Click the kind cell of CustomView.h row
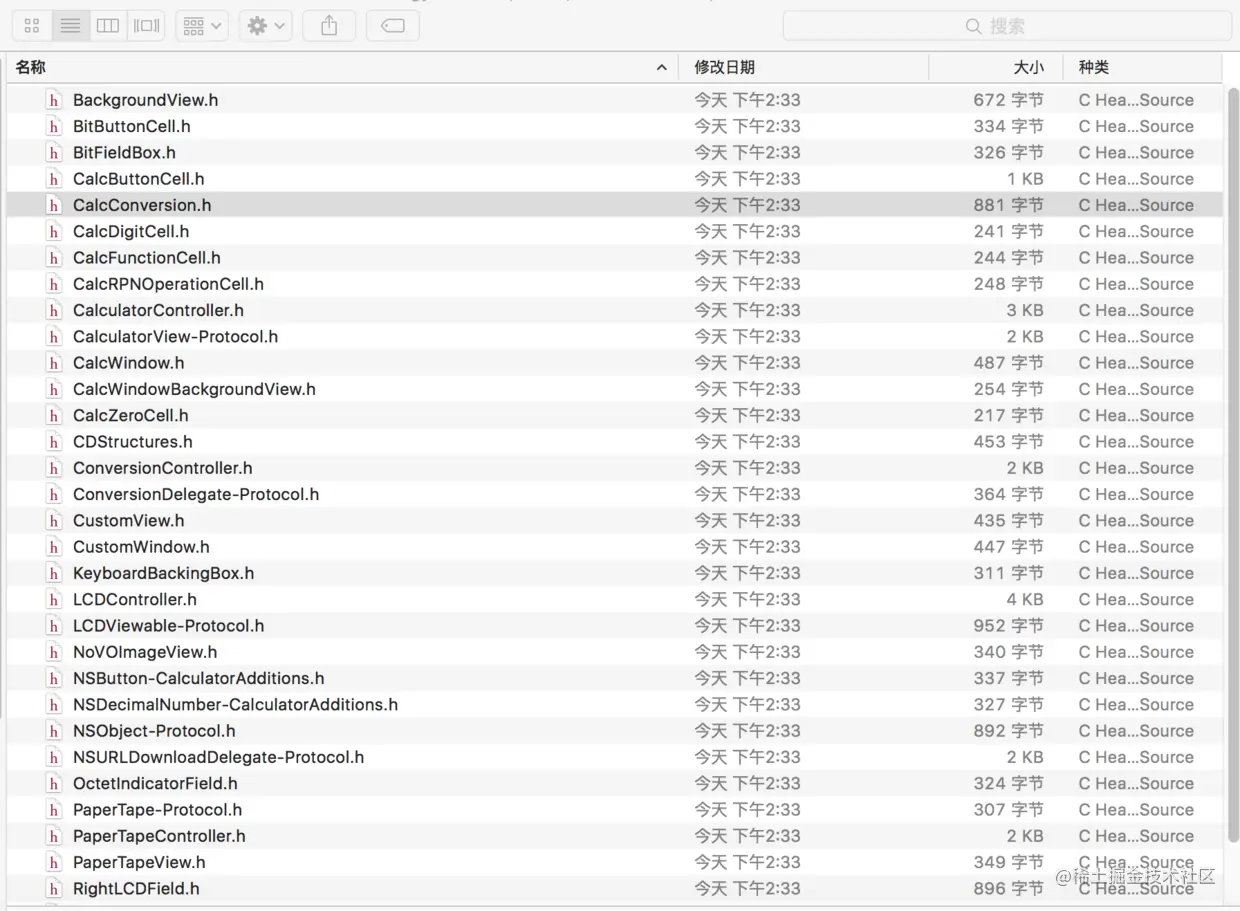The image size is (1240, 911). pyautogui.click(x=1136, y=520)
